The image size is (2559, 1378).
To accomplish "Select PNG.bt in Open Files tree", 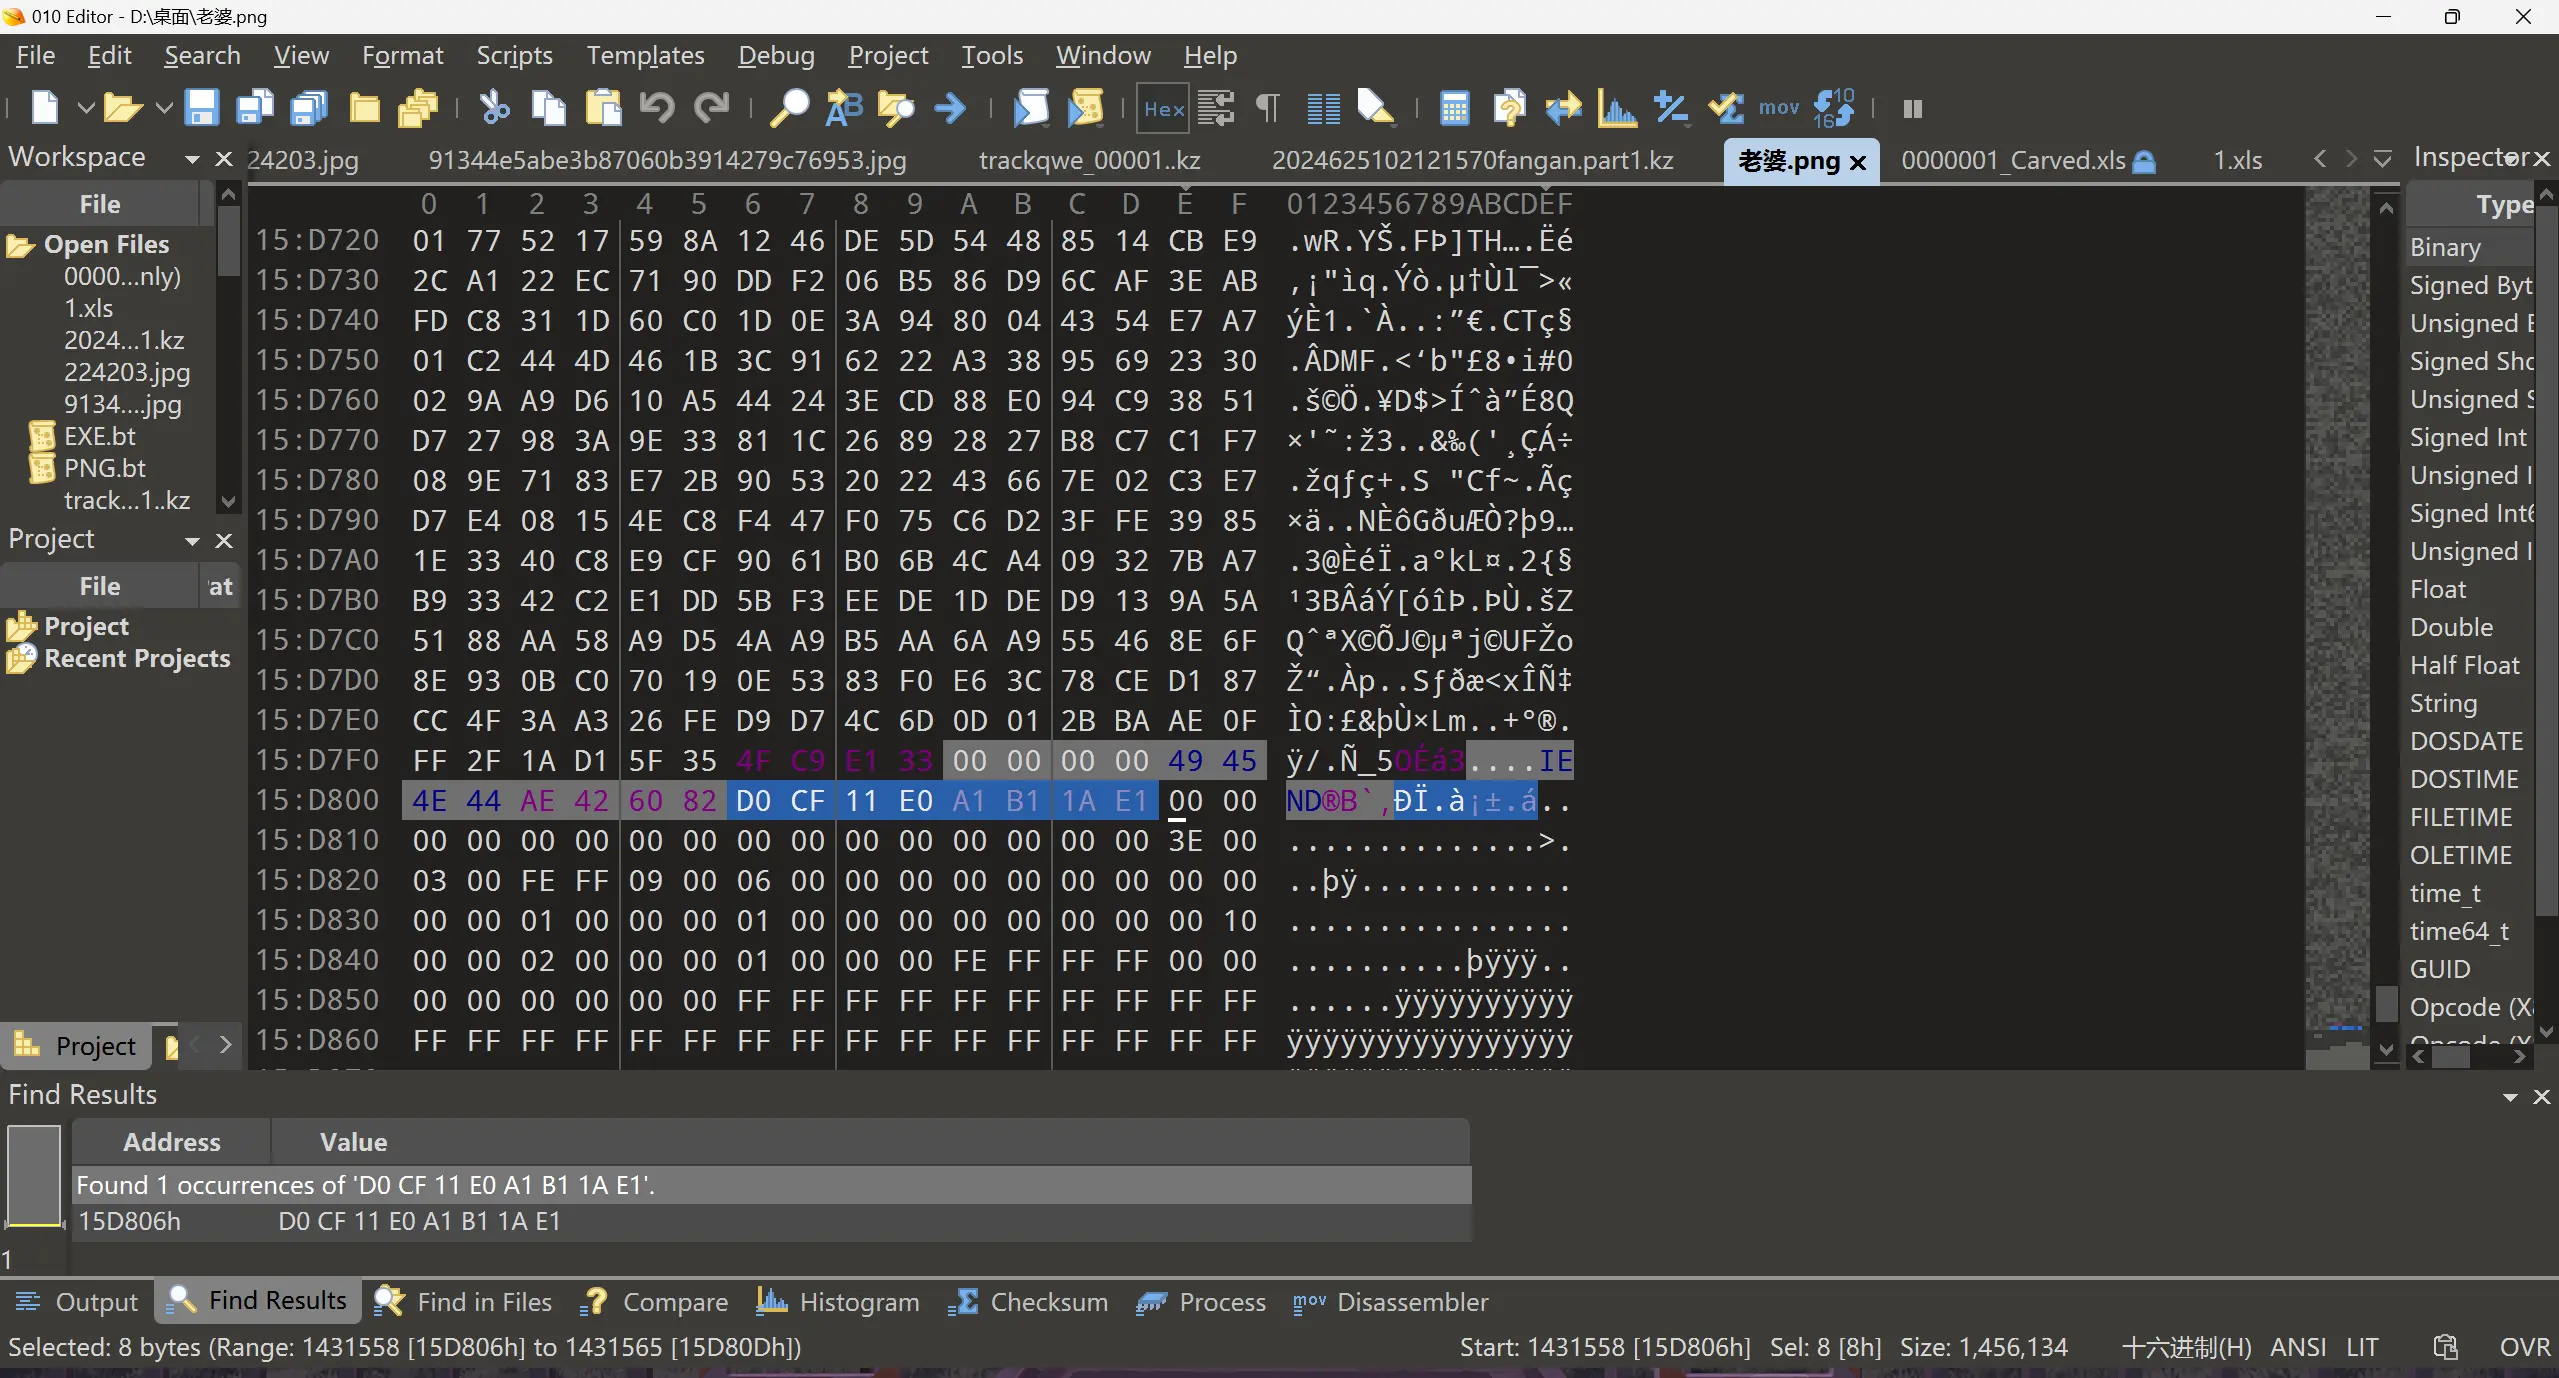I will pyautogui.click(x=105, y=468).
